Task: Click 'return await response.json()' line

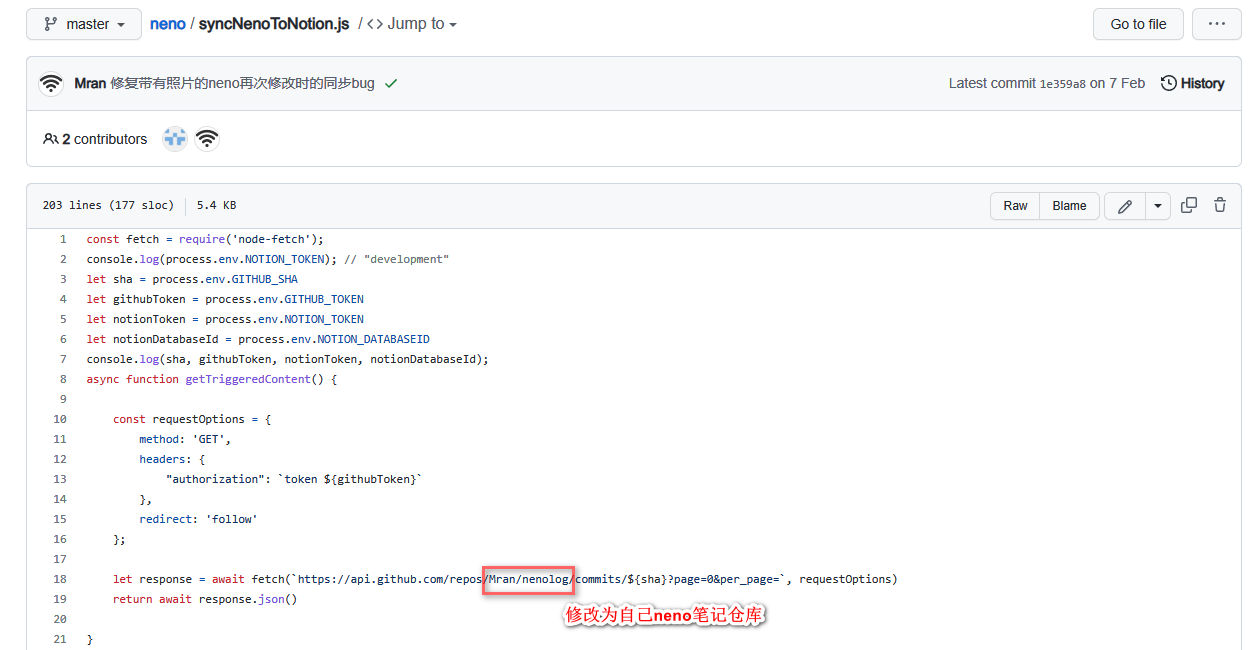Action: coord(205,599)
